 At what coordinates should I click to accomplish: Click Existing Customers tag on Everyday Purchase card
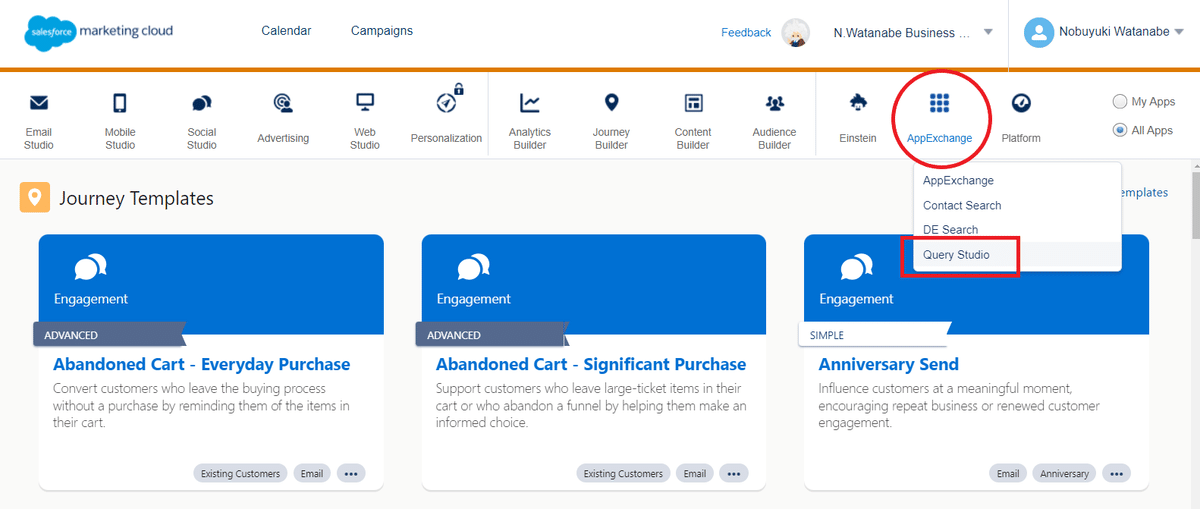tap(241, 473)
